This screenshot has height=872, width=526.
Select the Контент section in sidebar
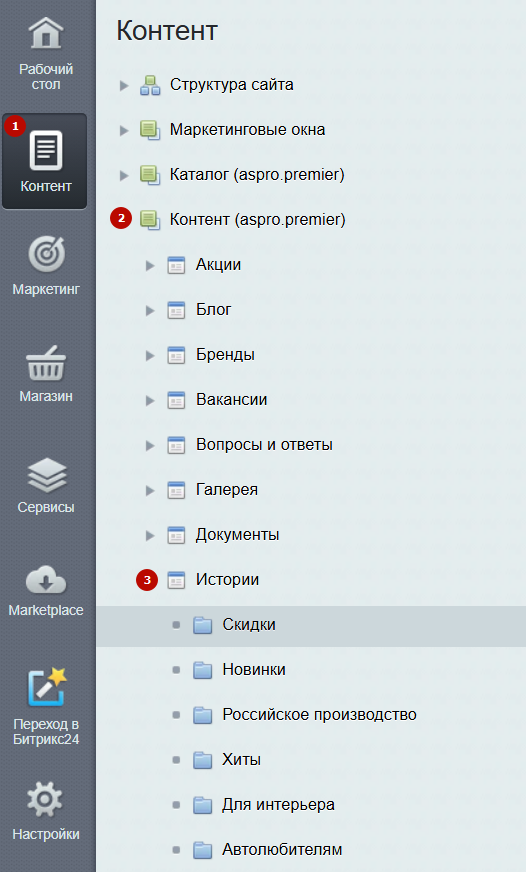(x=44, y=161)
